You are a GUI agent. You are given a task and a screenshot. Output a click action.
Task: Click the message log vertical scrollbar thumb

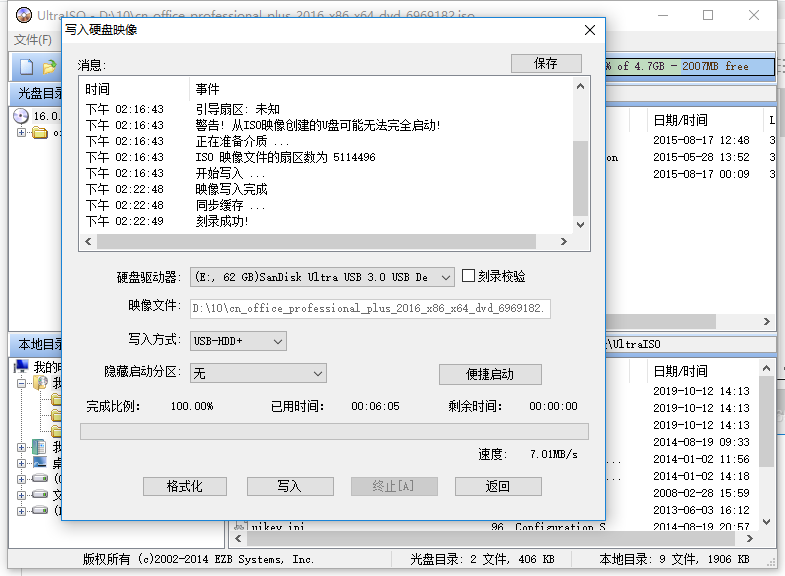pyautogui.click(x=580, y=178)
